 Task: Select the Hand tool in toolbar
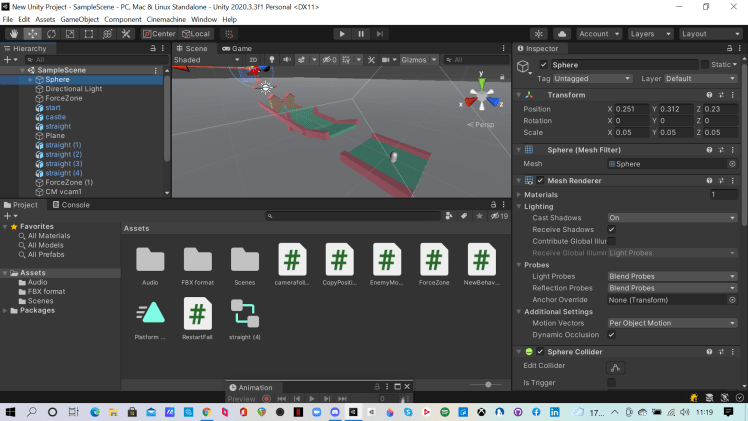point(14,34)
